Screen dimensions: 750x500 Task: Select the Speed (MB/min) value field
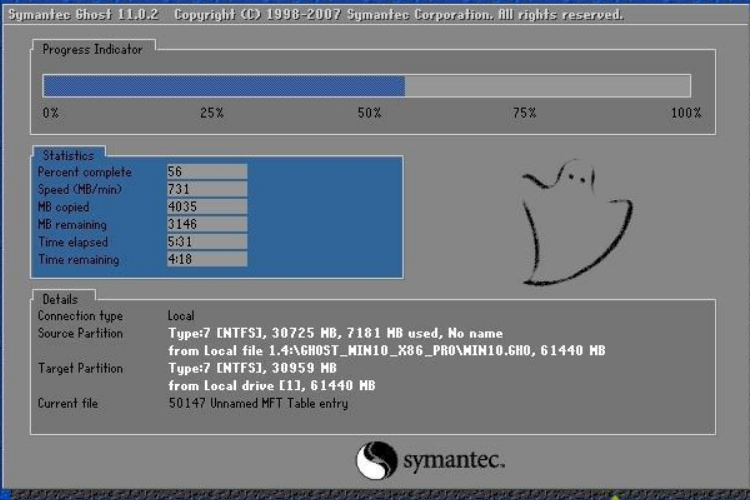point(206,189)
